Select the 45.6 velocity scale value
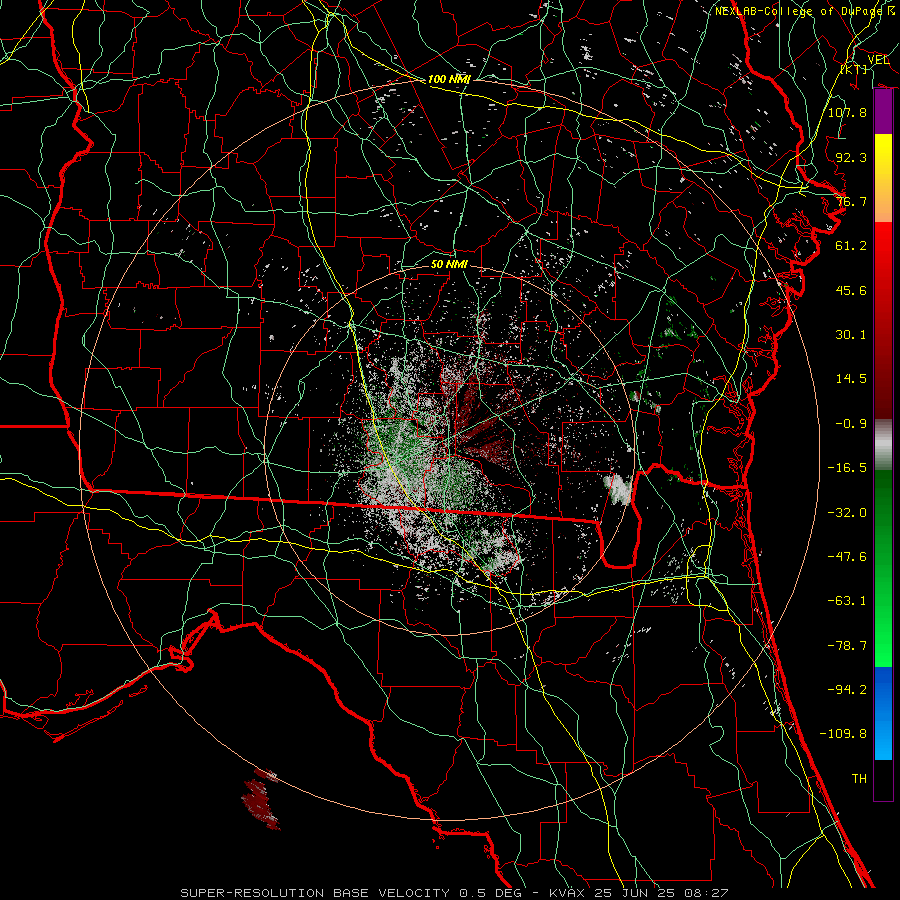 851,290
